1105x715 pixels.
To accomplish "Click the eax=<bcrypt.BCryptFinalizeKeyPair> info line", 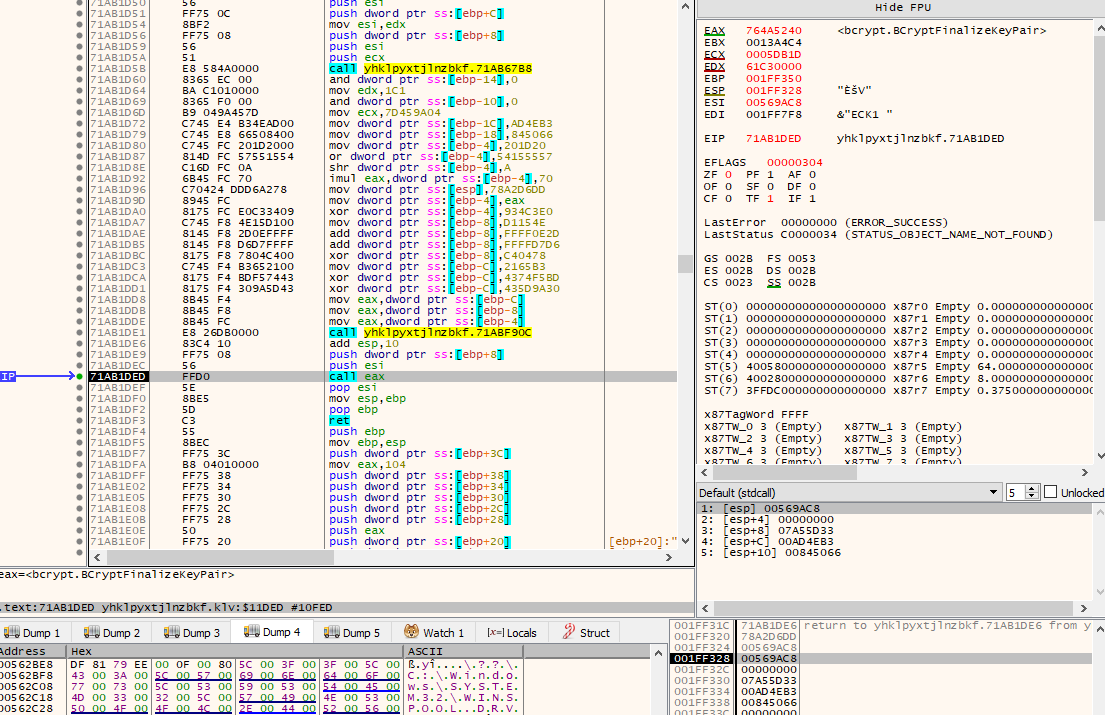I will click(117, 574).
